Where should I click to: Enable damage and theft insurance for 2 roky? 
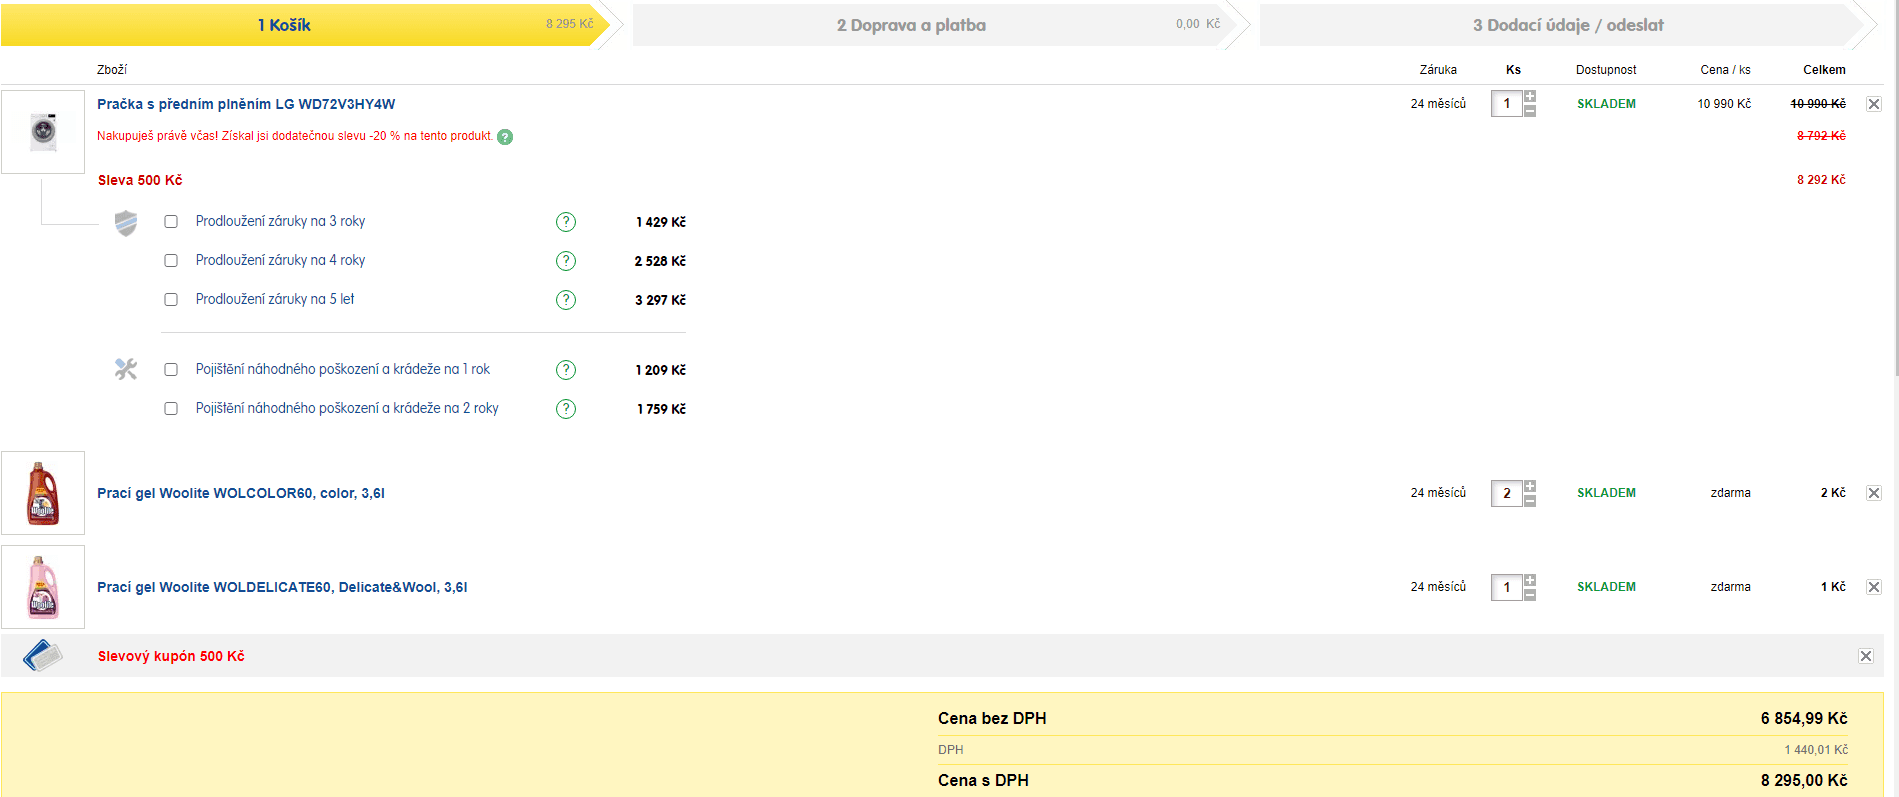pos(171,409)
